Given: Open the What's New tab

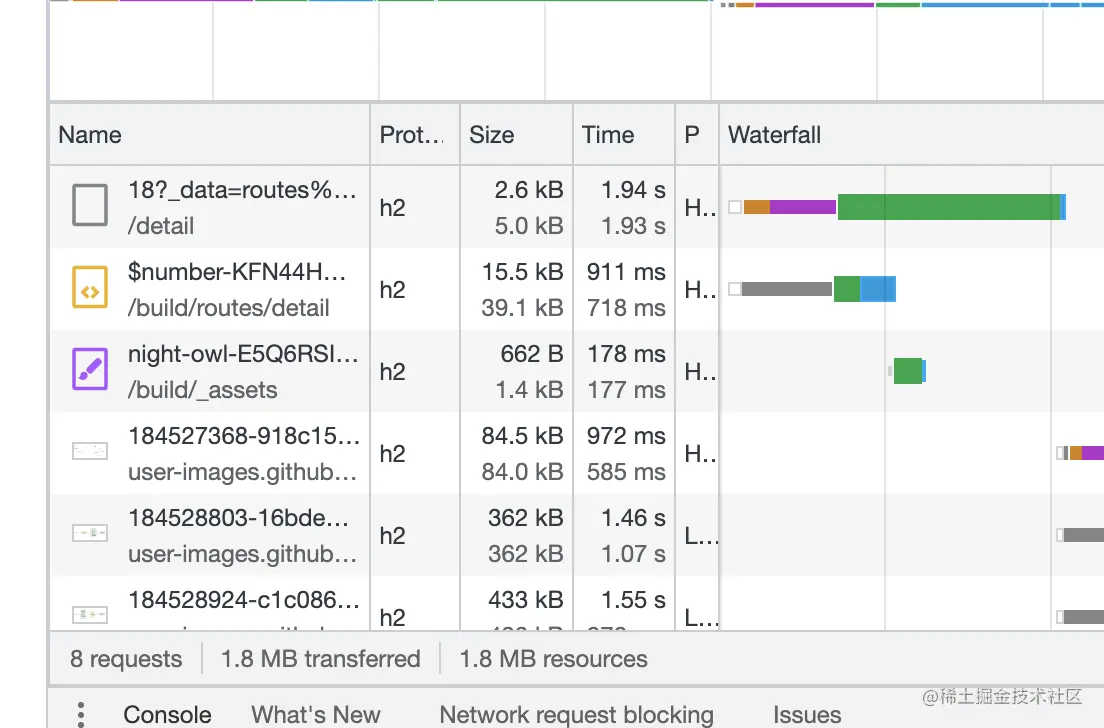Looking at the screenshot, I should 316,714.
